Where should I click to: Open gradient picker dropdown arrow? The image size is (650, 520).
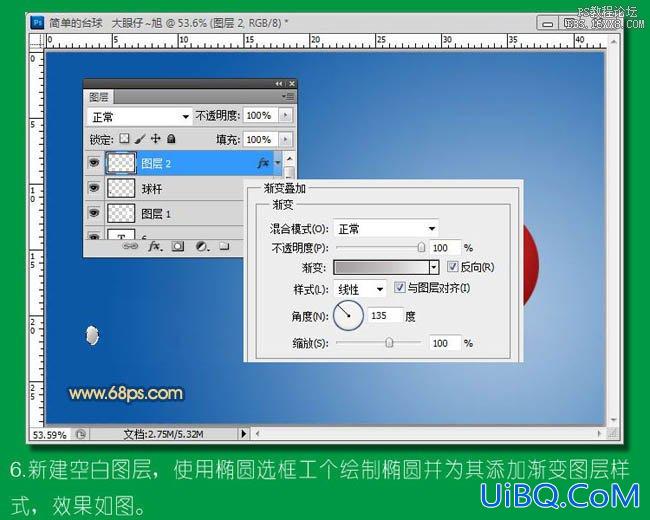tap(434, 267)
